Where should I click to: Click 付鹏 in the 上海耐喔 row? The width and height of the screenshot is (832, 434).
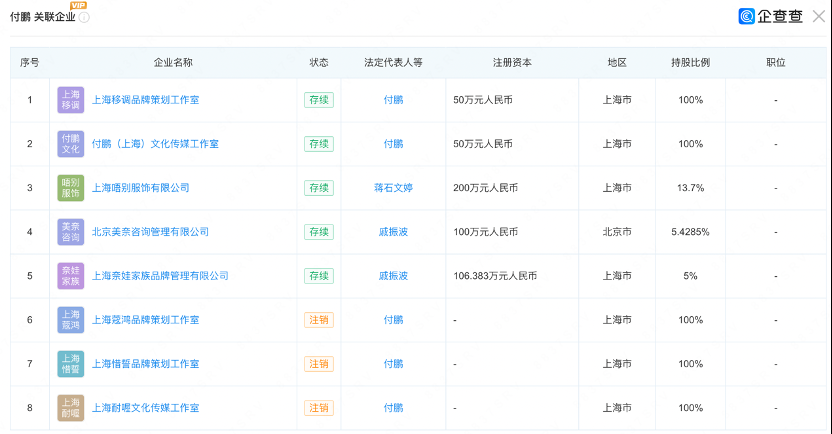point(393,408)
